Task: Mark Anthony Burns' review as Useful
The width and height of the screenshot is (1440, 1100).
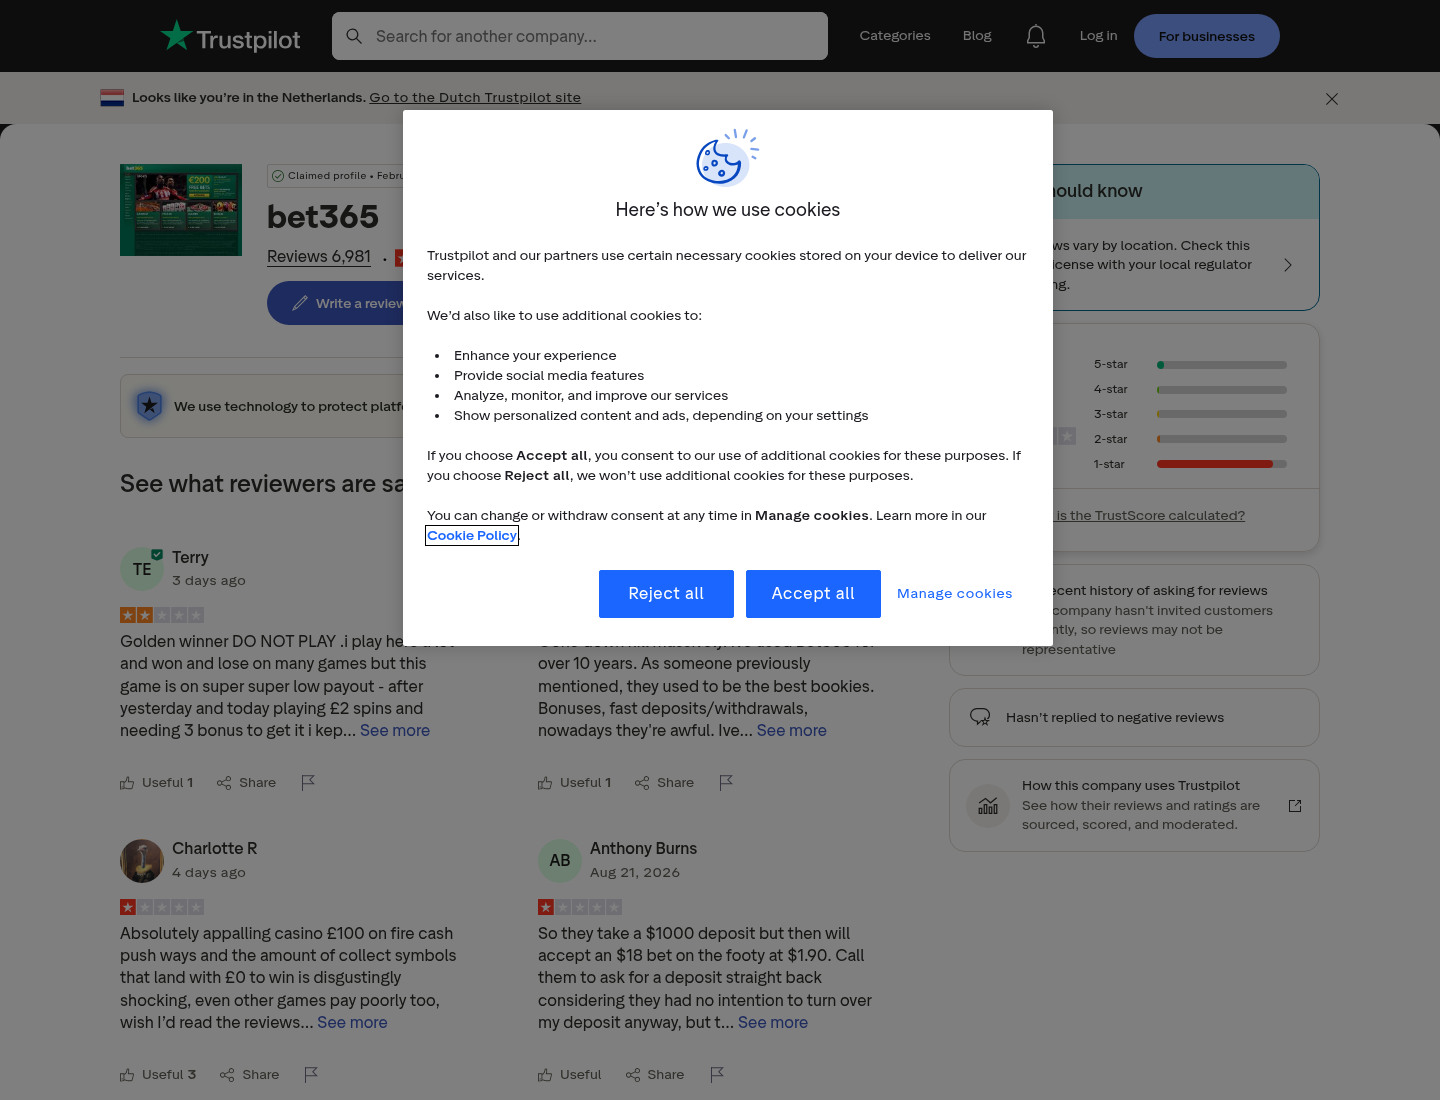Action: 570,1075
